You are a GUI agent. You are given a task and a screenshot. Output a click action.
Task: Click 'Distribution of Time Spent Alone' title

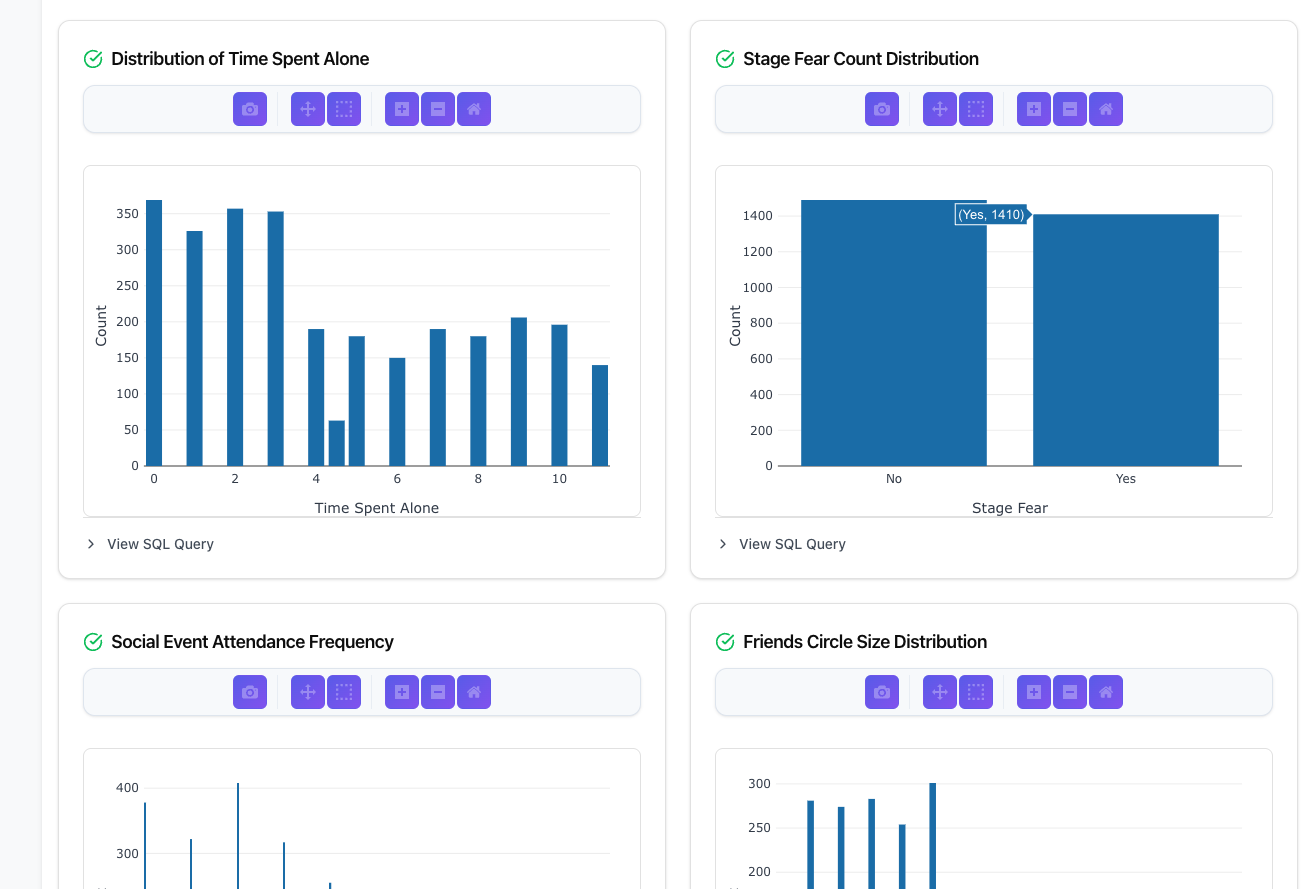click(x=240, y=59)
